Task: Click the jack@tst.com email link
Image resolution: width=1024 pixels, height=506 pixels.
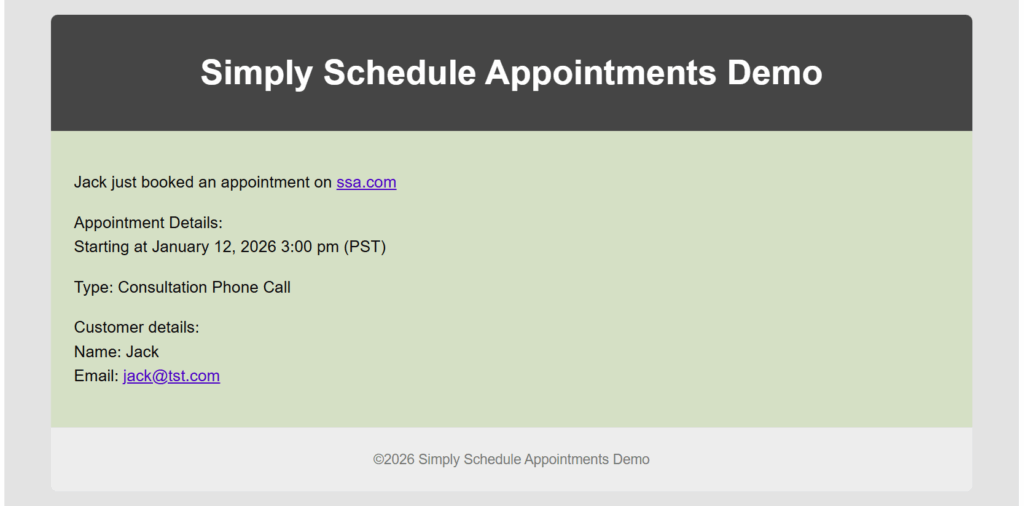Action: tap(171, 376)
